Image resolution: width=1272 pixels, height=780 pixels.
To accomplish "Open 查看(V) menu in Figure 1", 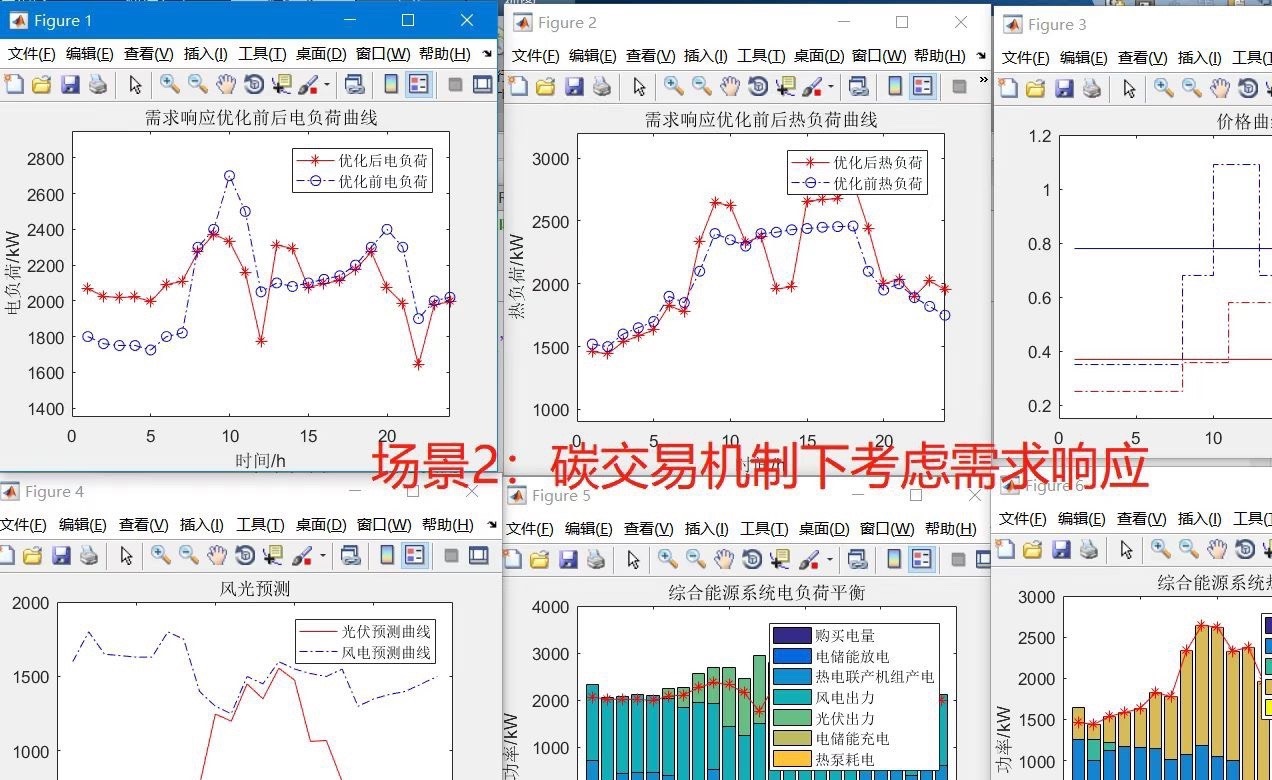I will (x=149, y=54).
